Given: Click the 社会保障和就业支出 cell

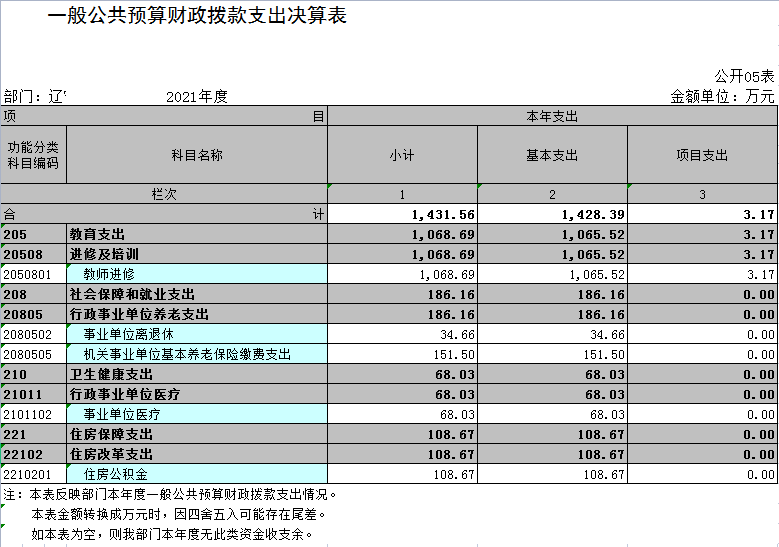Looking at the screenshot, I should (x=197, y=294).
